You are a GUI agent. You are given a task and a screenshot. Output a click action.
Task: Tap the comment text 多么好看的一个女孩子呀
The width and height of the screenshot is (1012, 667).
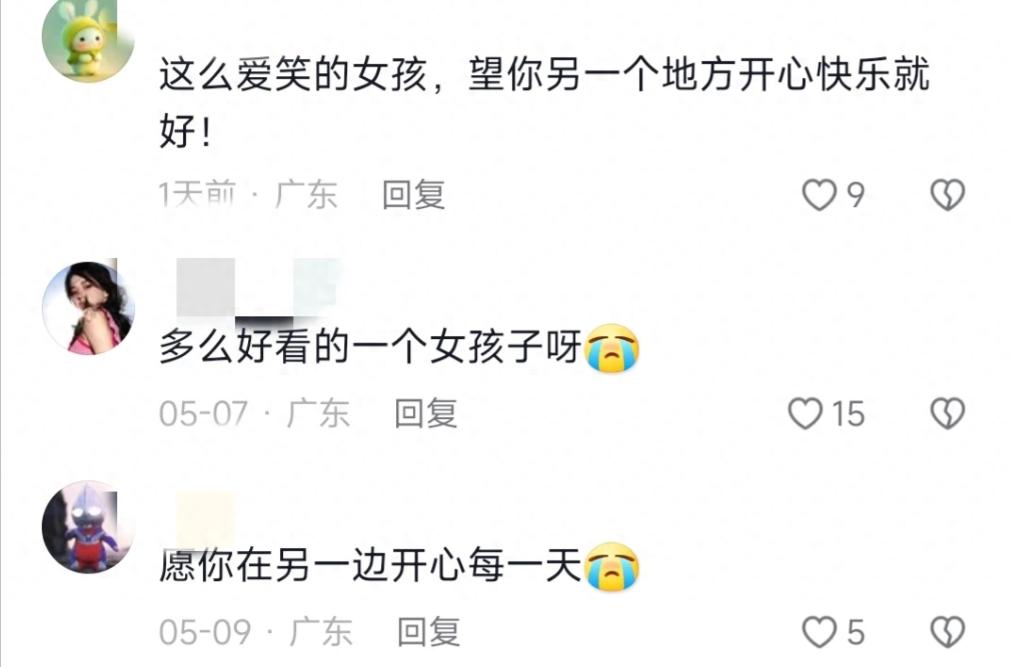pyautogui.click(x=371, y=347)
